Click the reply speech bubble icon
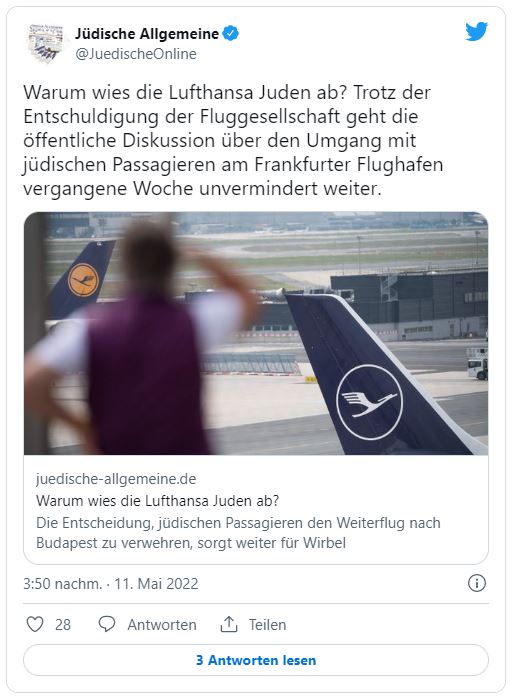Image resolution: width=512 pixels, height=699 pixels. (x=106, y=624)
